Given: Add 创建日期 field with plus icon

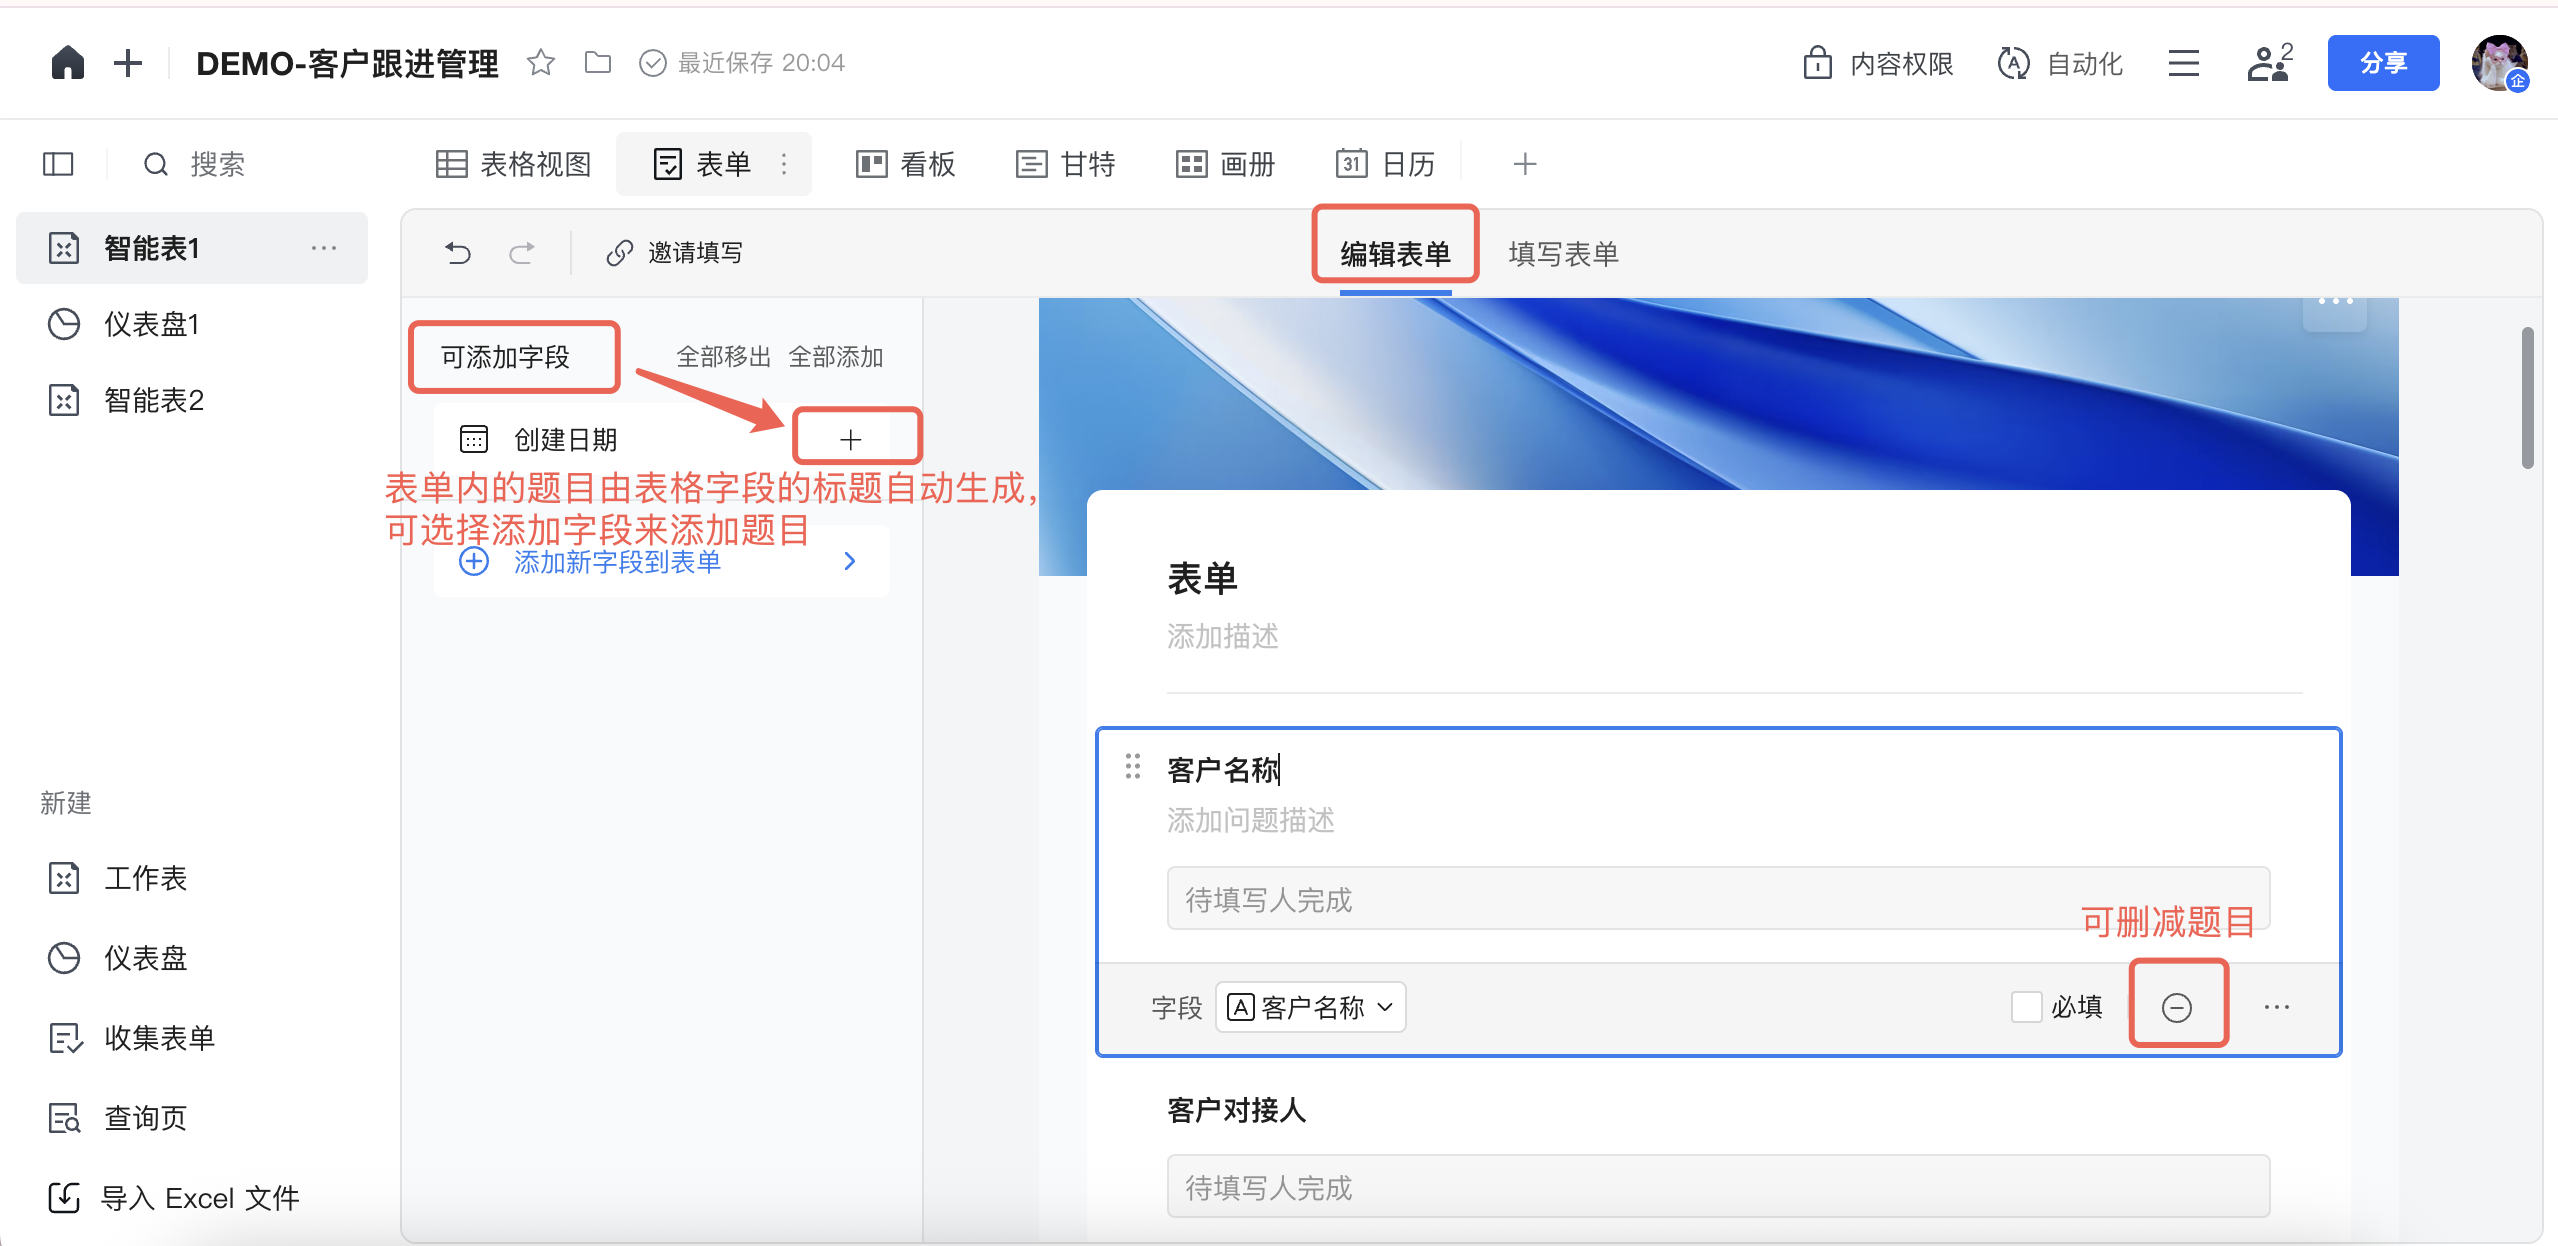Looking at the screenshot, I should (x=851, y=439).
